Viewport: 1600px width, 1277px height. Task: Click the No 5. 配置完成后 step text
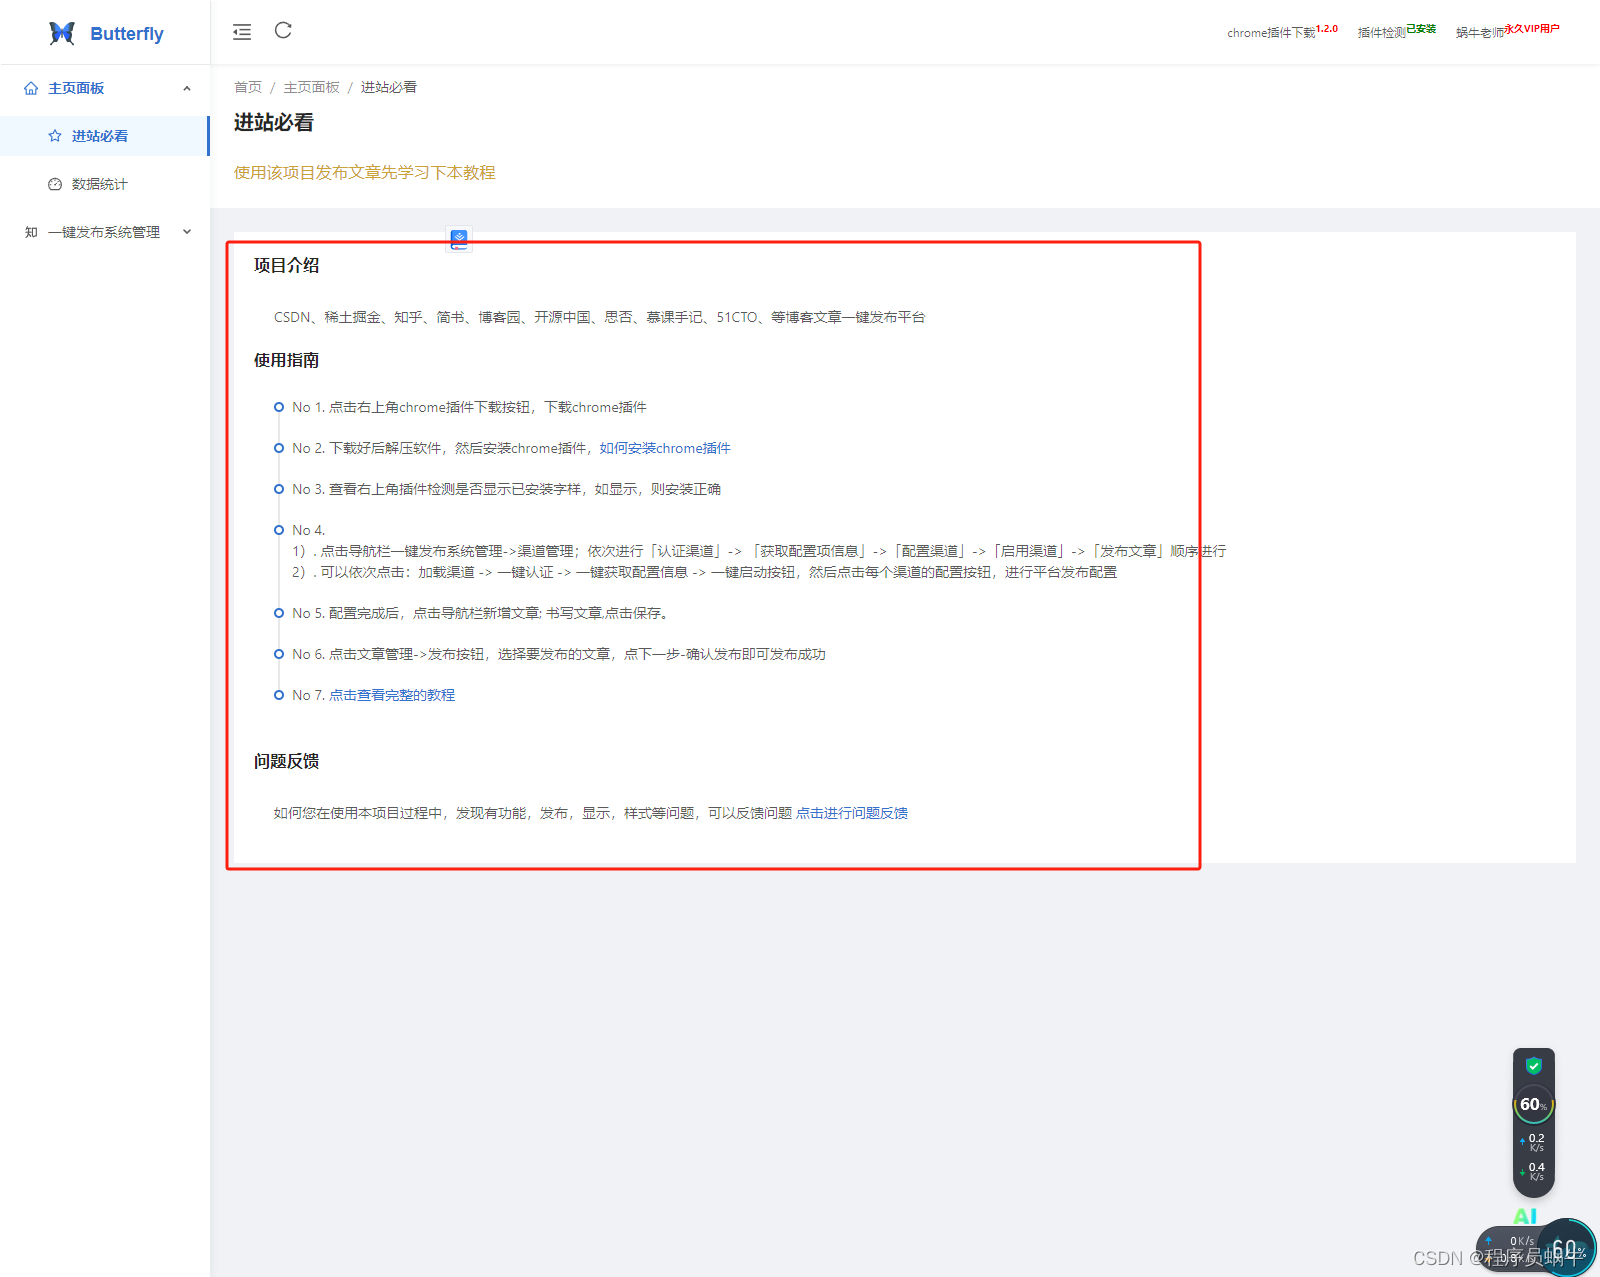pos(481,613)
